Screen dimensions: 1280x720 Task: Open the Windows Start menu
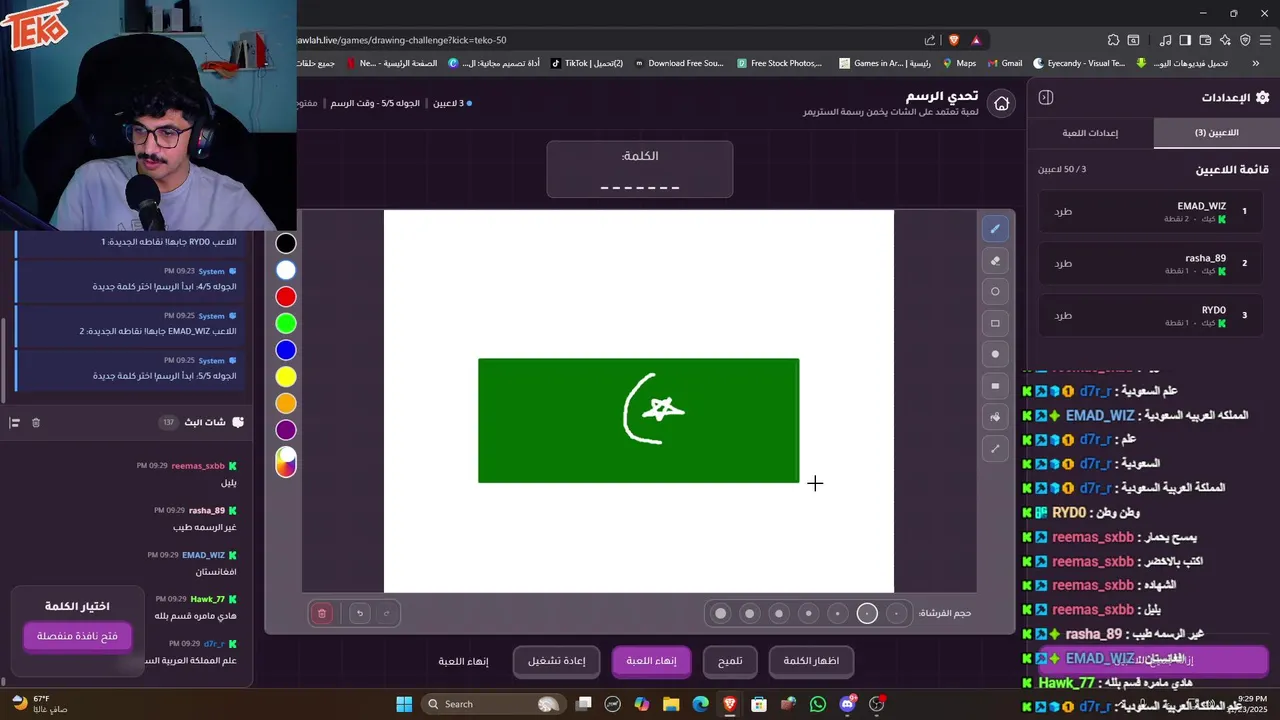pos(404,704)
